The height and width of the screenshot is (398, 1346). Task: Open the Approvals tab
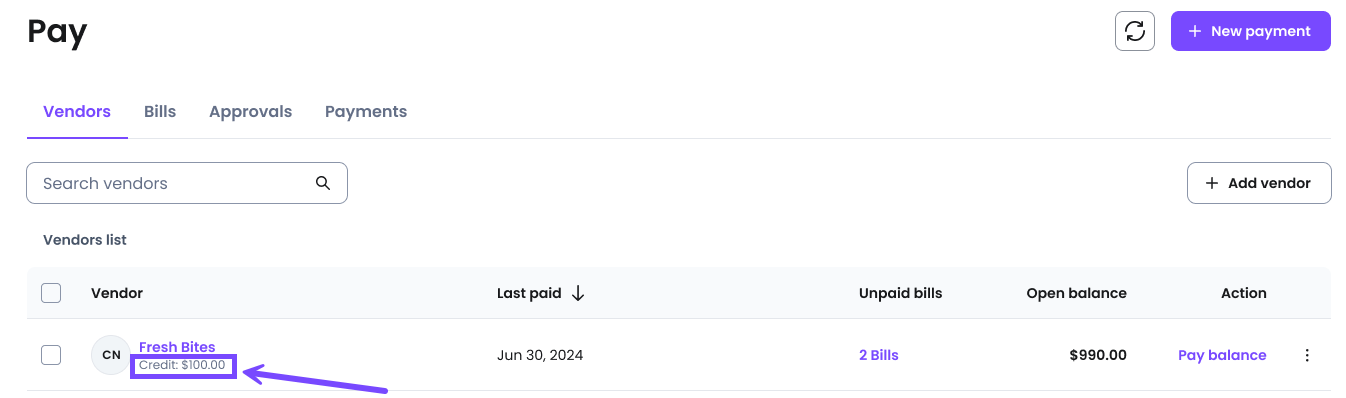(250, 111)
